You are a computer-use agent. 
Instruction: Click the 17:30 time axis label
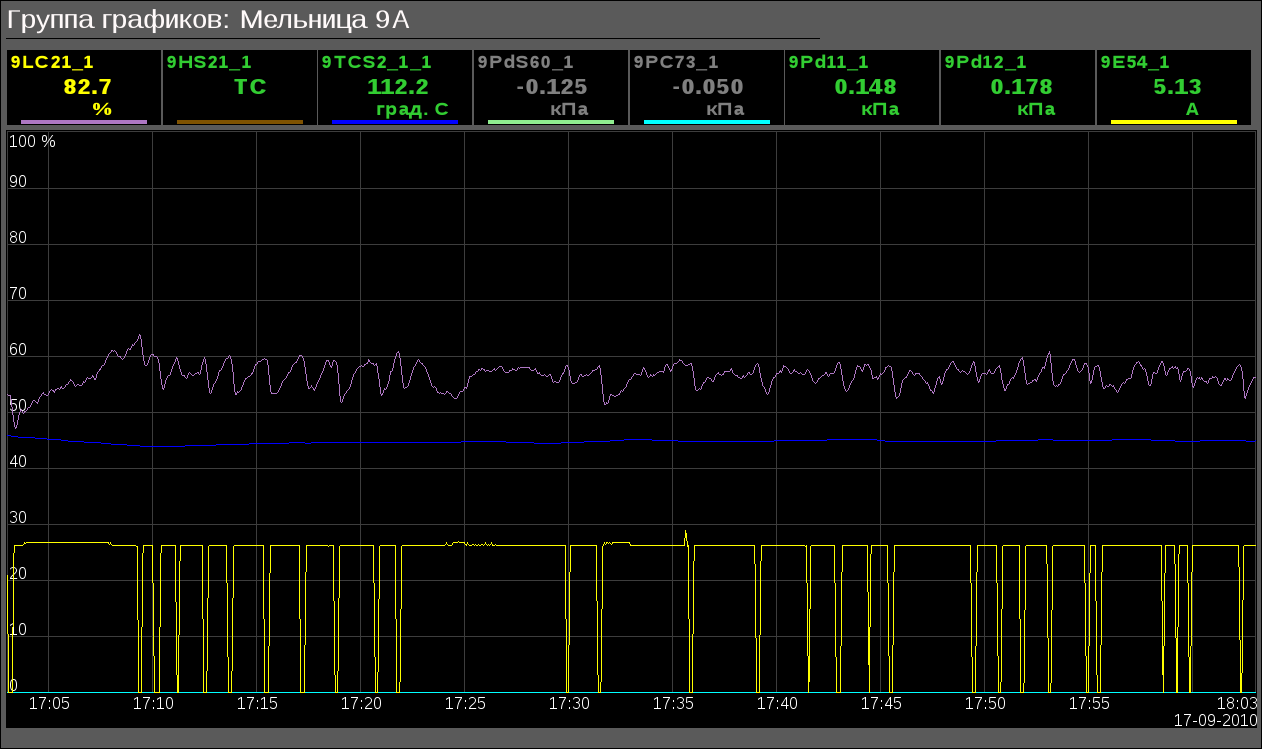coord(569,704)
